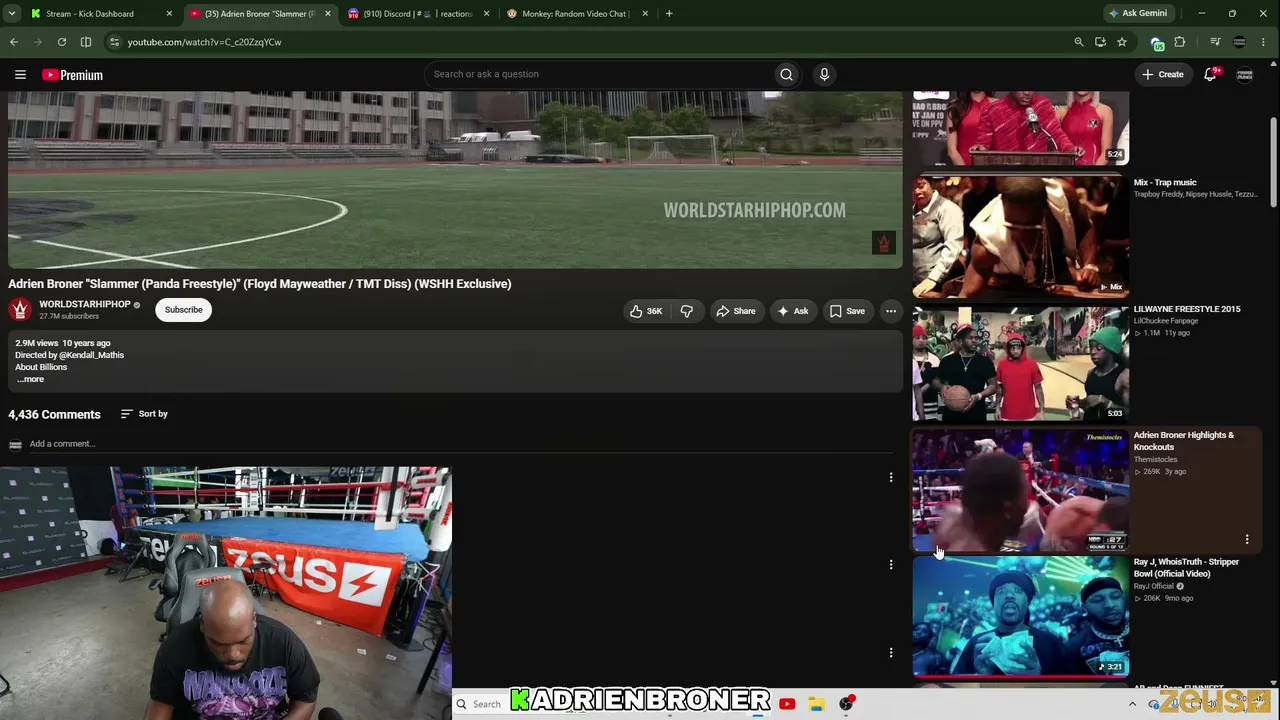Screen dimensions: 1280x720
Task: Go to YouTube Premium home via logo
Action: (x=72, y=75)
